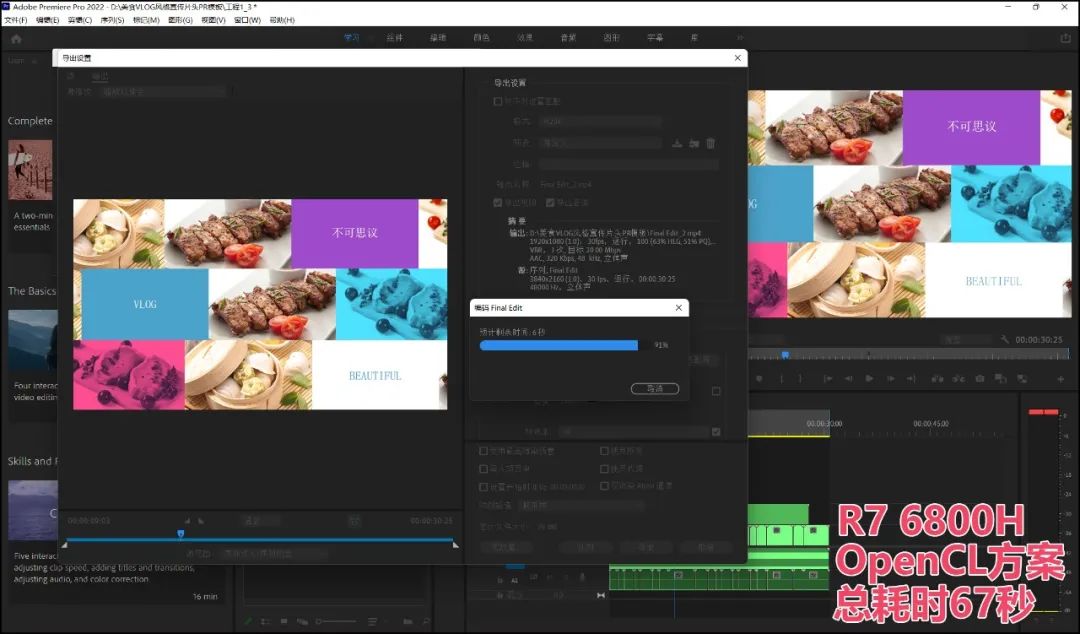Click the wrench settings icon in monitor

[1005, 340]
